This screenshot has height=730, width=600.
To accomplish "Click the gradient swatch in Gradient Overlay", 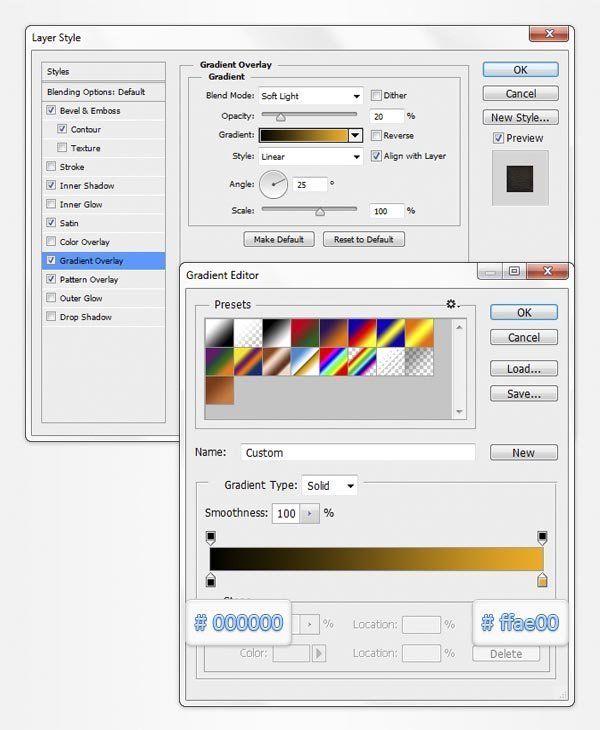I will click(x=303, y=135).
